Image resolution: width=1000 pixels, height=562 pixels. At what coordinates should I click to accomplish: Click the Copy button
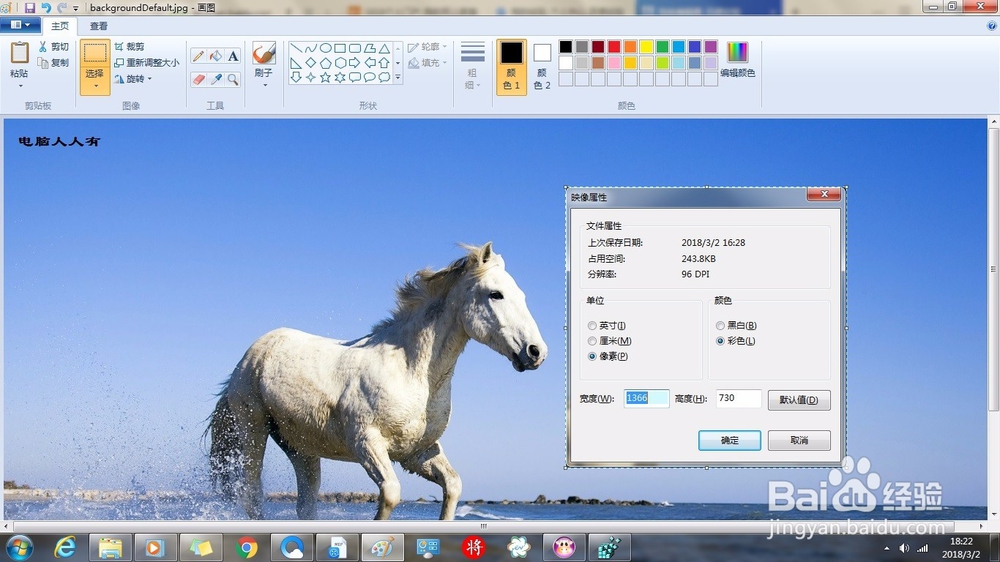pos(54,63)
